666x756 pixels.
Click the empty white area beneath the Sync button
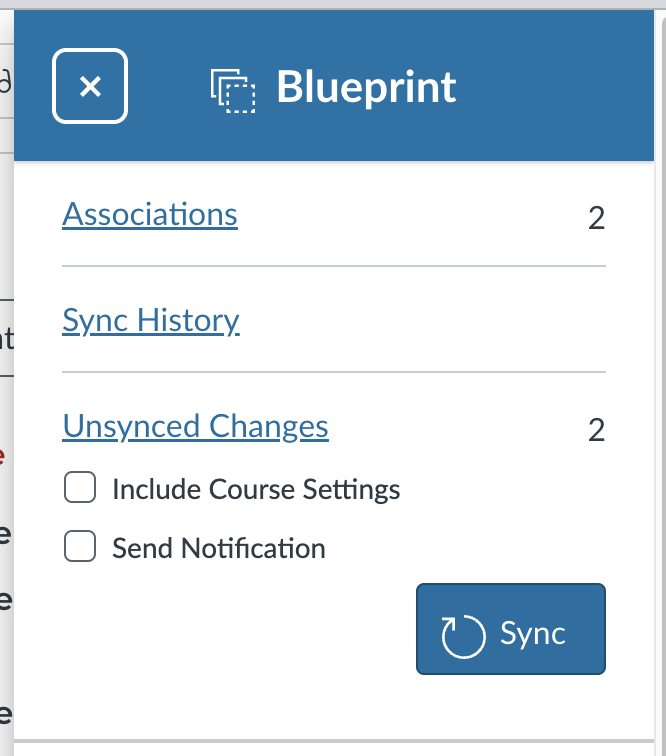pos(334,706)
